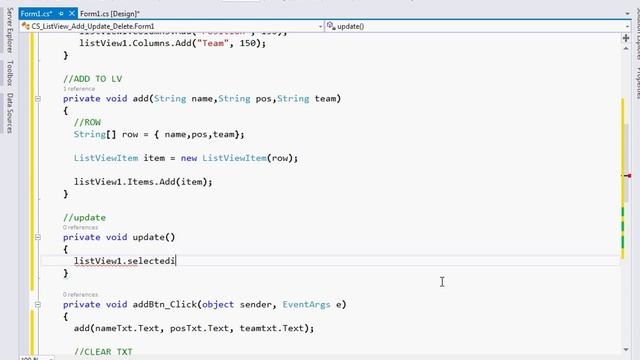Click the ListViewItem type name
Viewport: 640px width, 360px height.
coord(106,158)
